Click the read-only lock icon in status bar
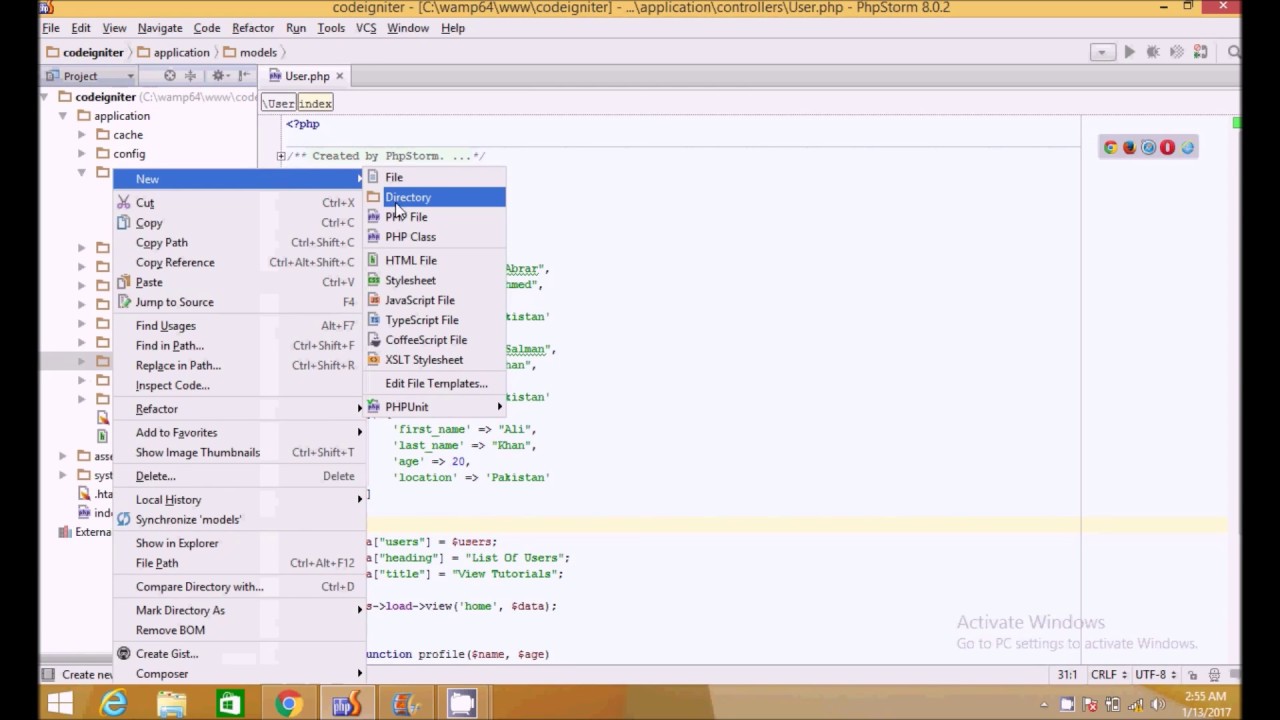1280x720 pixels. [1193, 675]
